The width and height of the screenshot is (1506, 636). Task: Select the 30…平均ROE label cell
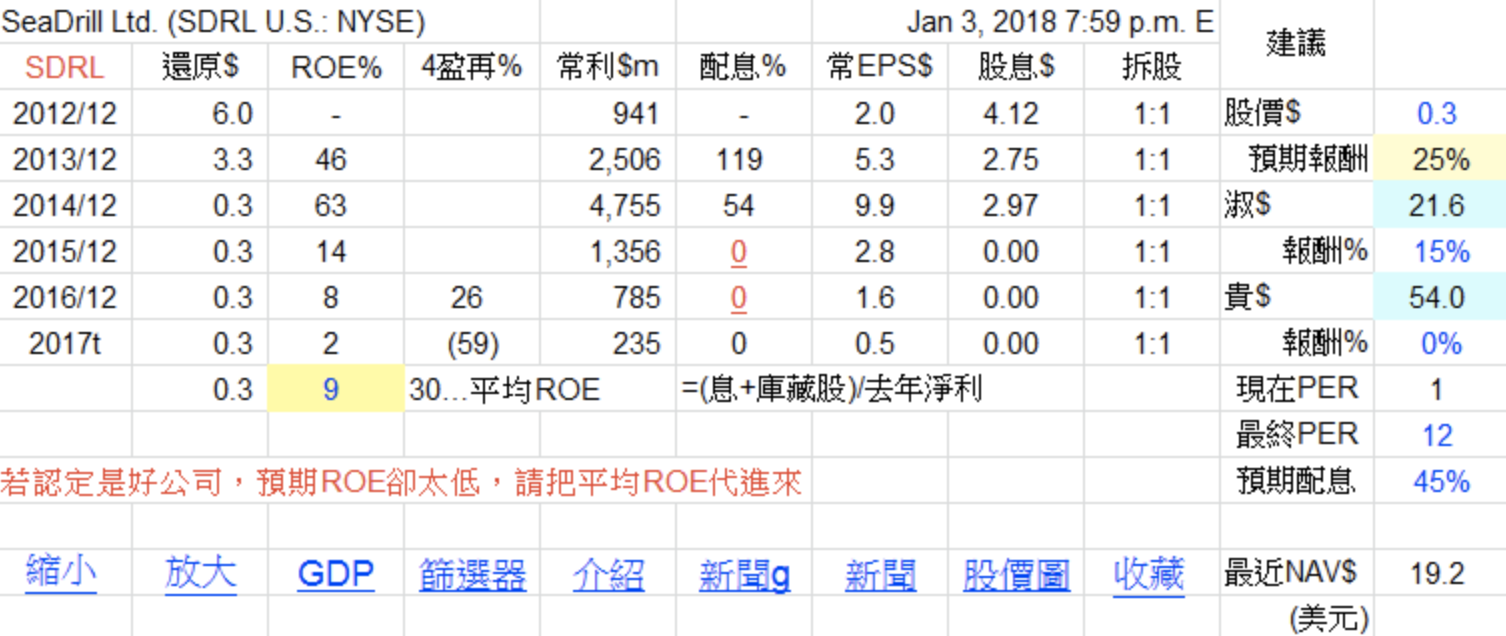(504, 389)
